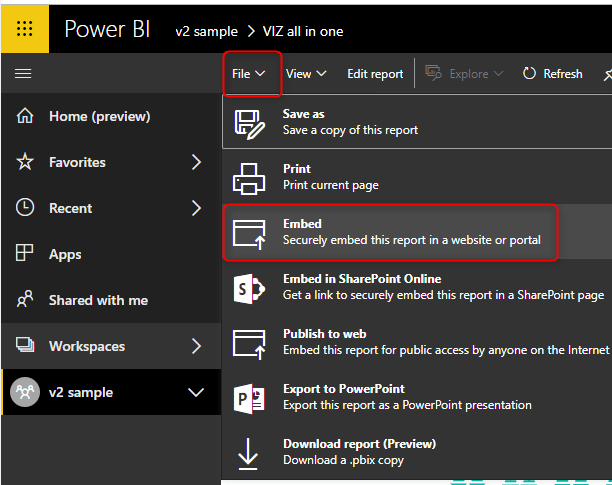Select Download report (Preview) option
The width and height of the screenshot is (612, 485).
[417, 452]
